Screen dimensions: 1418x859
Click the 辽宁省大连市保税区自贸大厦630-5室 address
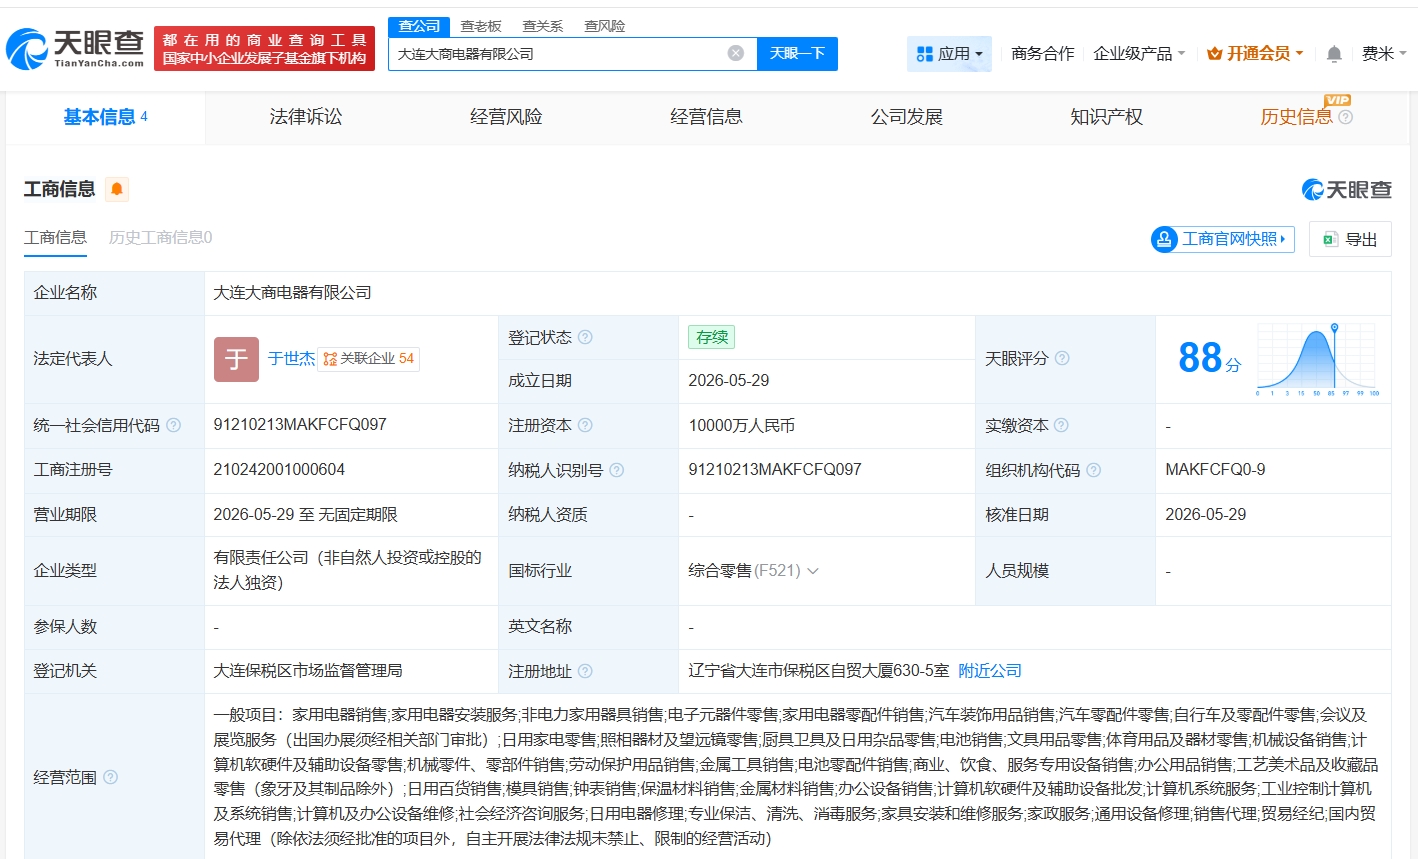coord(818,671)
